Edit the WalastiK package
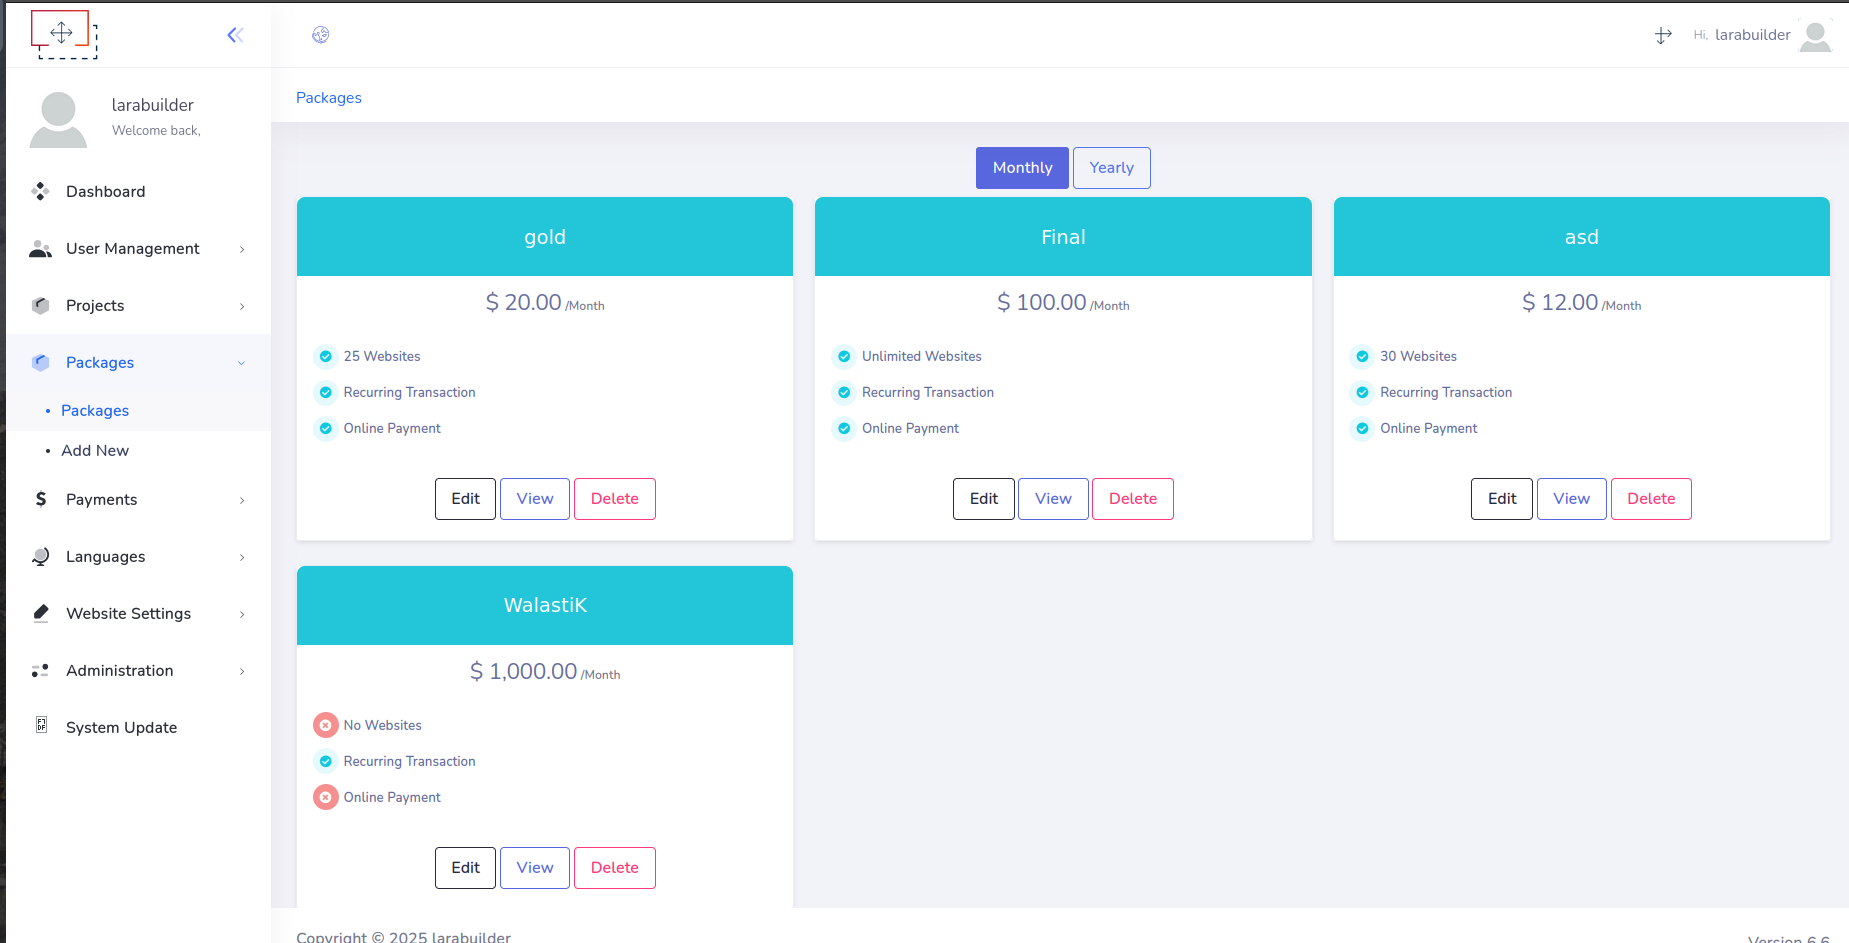This screenshot has width=1849, height=943. coord(465,868)
